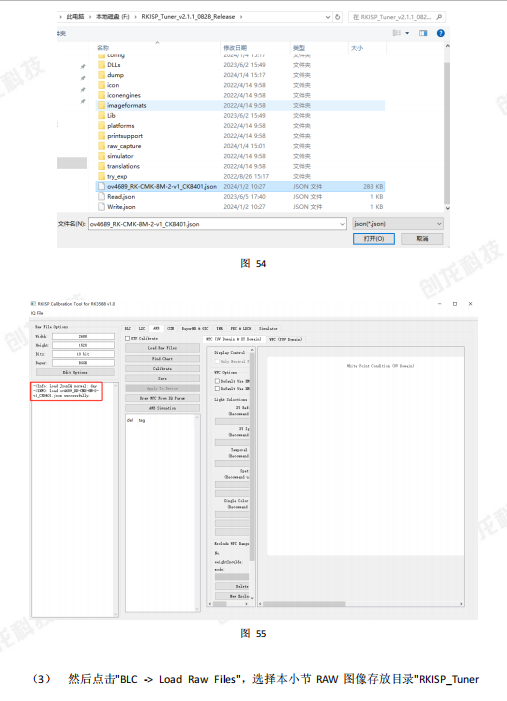The width and height of the screenshot is (507, 701).
Task: Click the view layout options icon
Action: tap(397, 33)
